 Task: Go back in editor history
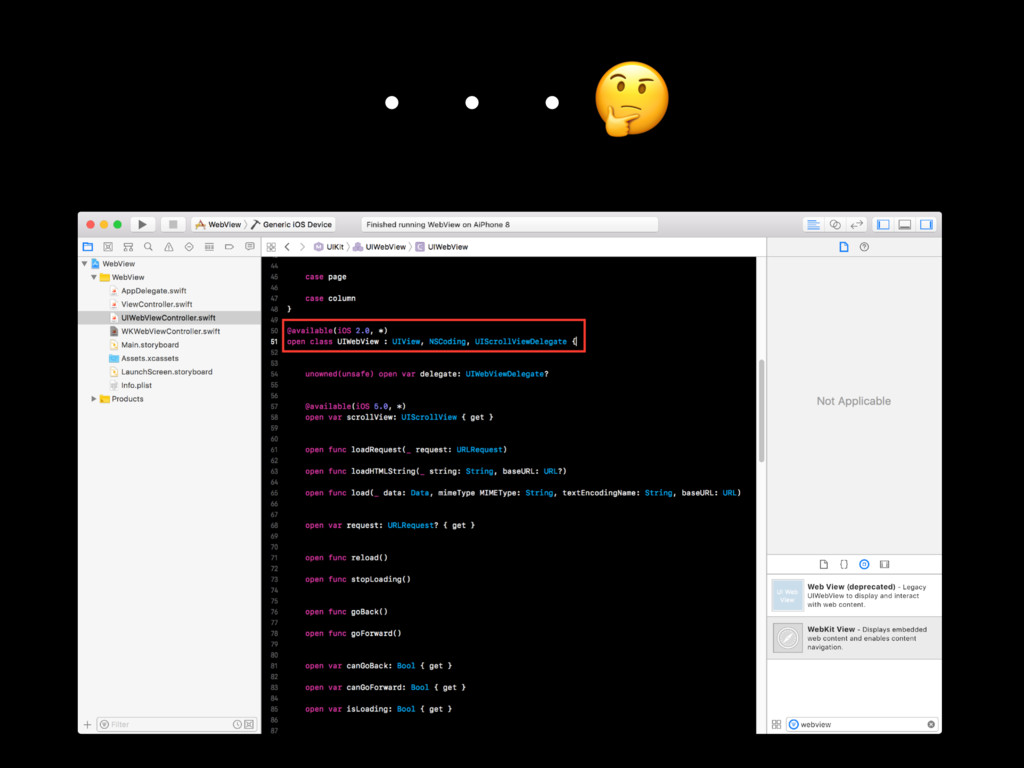tap(287, 247)
